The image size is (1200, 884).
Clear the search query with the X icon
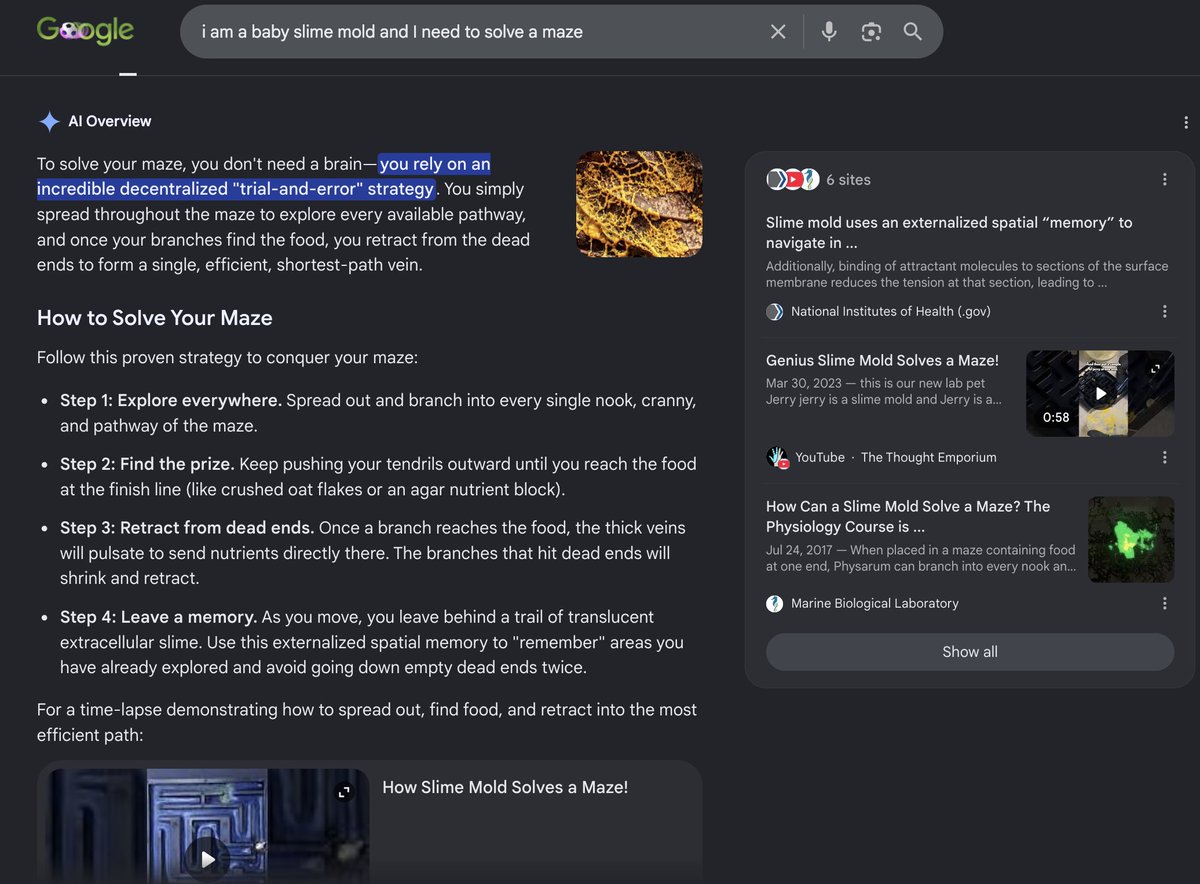(778, 32)
